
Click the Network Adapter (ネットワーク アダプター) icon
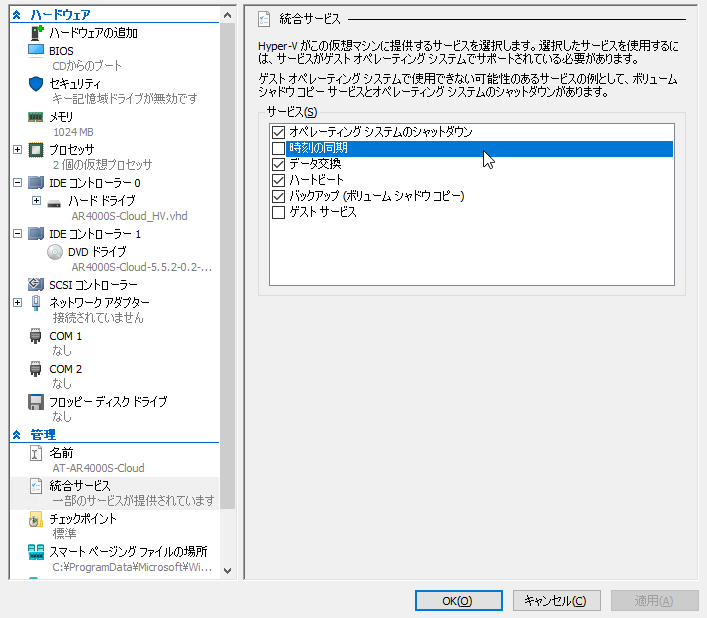pyautogui.click(x=36, y=303)
